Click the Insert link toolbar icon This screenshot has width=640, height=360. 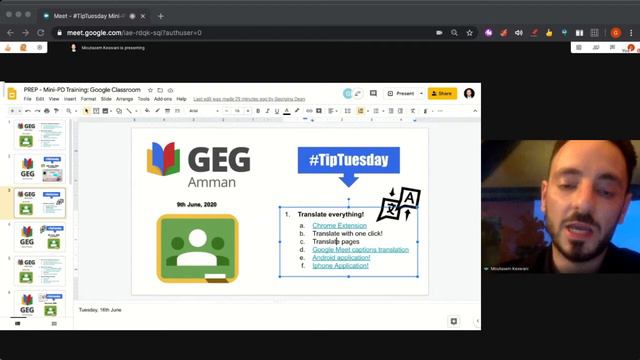point(309,111)
